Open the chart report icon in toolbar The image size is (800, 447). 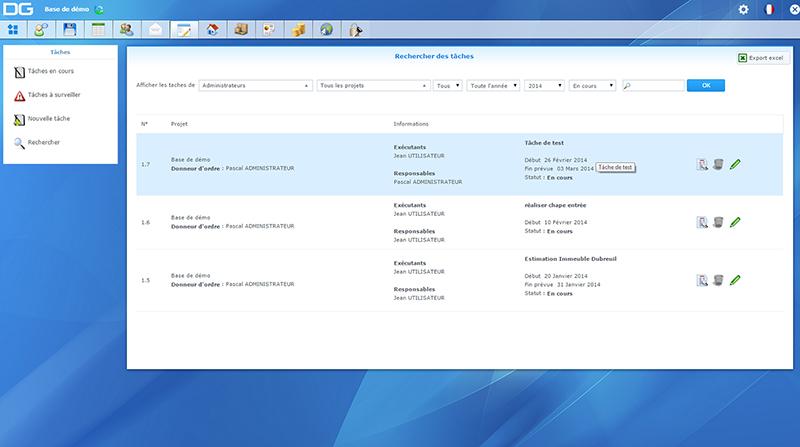(269, 30)
